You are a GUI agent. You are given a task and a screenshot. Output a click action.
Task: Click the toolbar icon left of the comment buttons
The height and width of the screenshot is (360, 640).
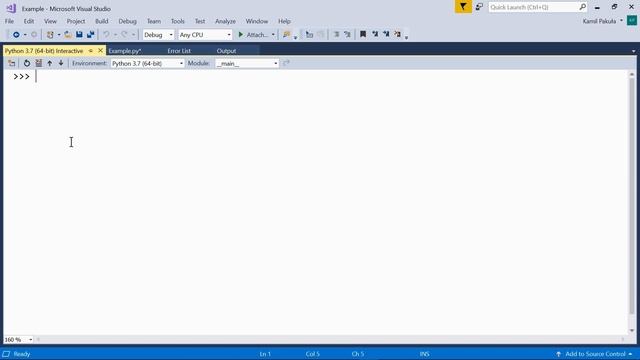(309, 35)
